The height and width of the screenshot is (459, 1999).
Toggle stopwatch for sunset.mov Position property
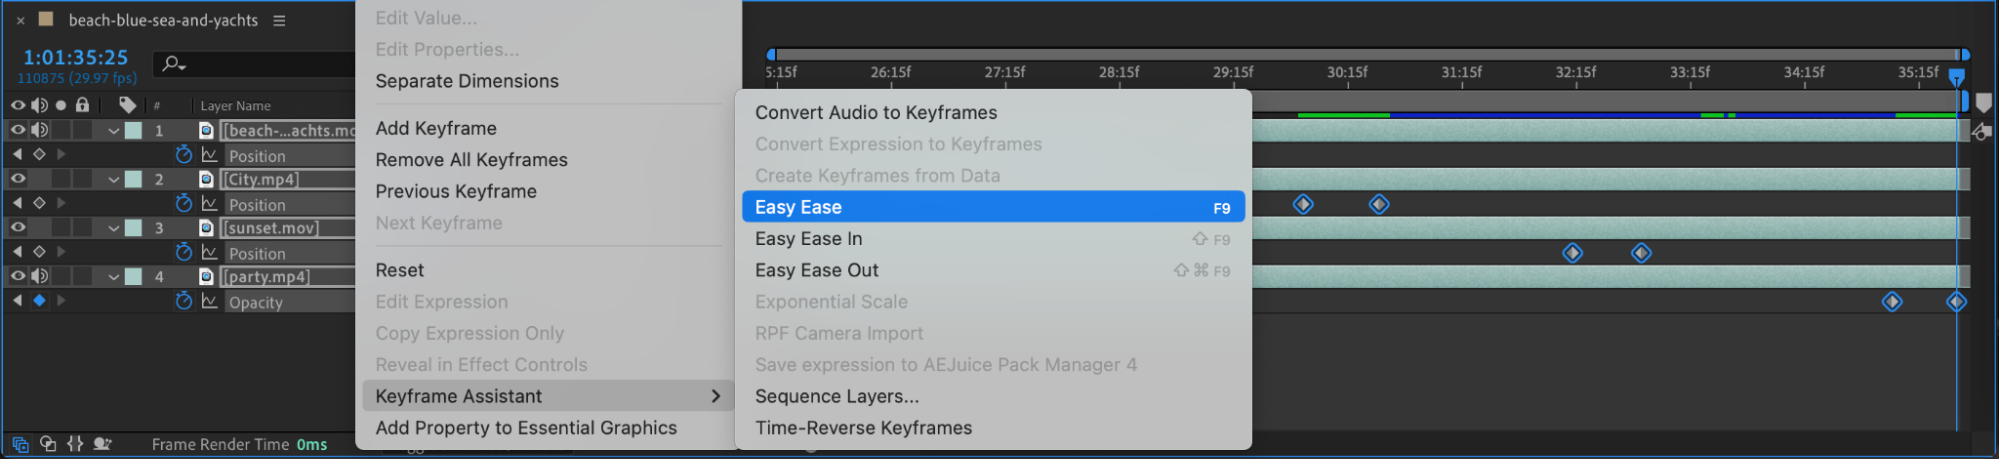pos(183,252)
